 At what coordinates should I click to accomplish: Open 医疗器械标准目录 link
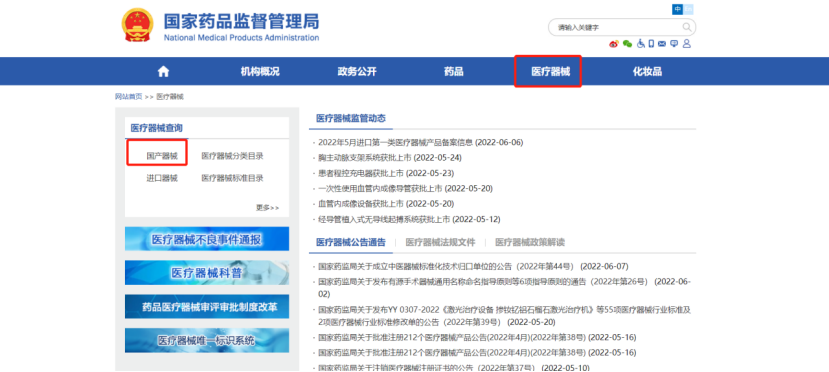233,178
